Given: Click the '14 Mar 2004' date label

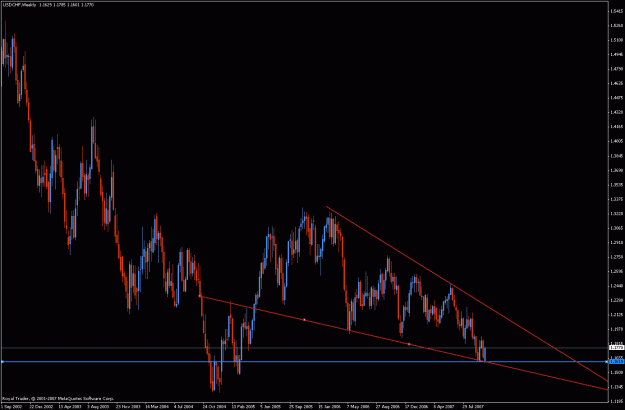Looking at the screenshot, I should pyautogui.click(x=156, y=407).
